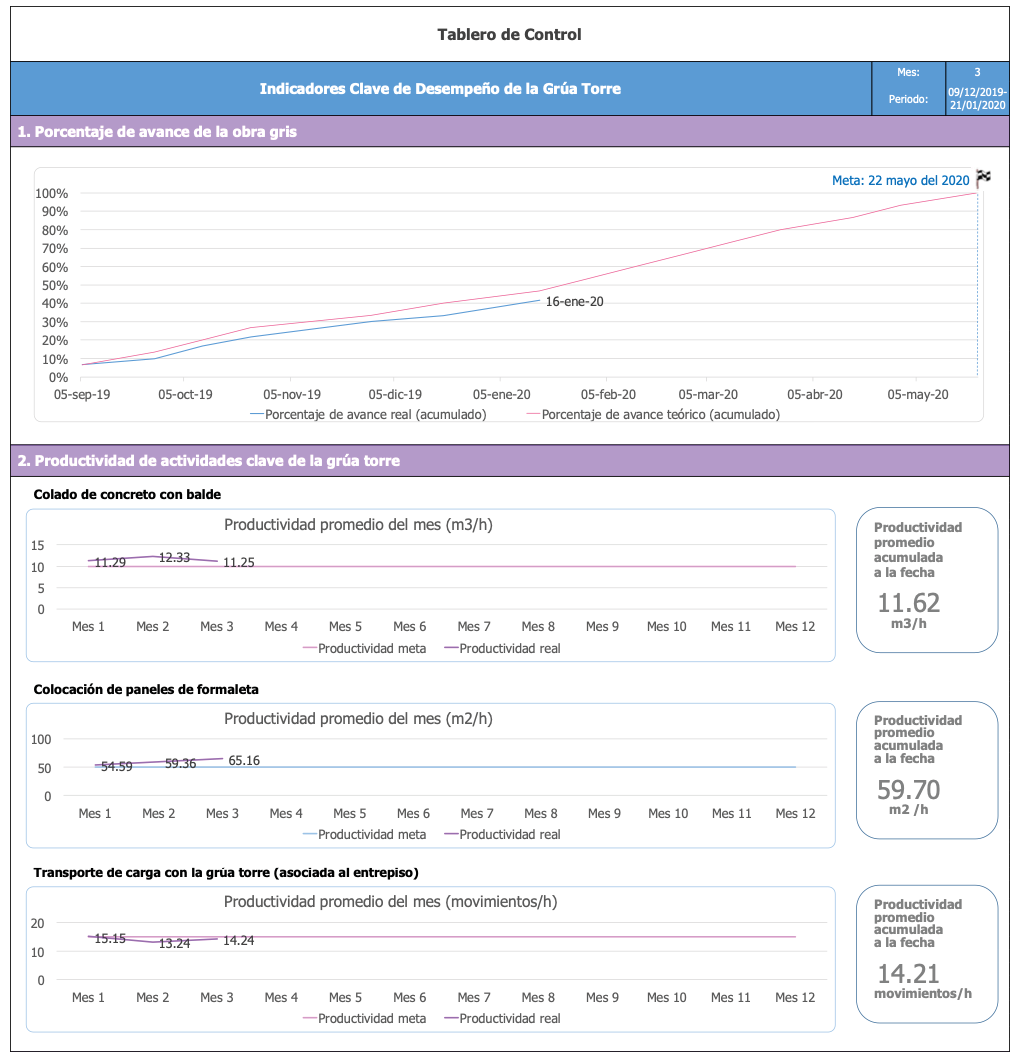Click chart title 'Productividad promedio del mes (m2/h)'
Image resolution: width=1014 pixels, height=1058 pixels.
358,718
